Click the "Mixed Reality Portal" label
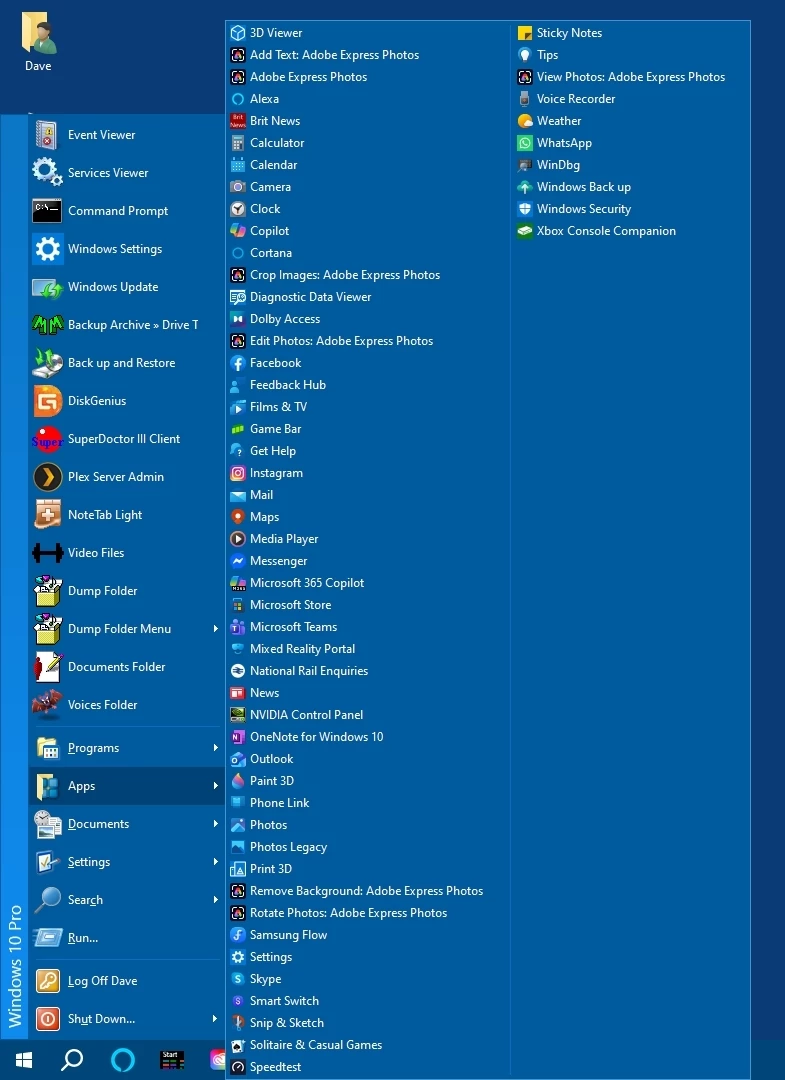Image resolution: width=785 pixels, height=1080 pixels. point(302,649)
